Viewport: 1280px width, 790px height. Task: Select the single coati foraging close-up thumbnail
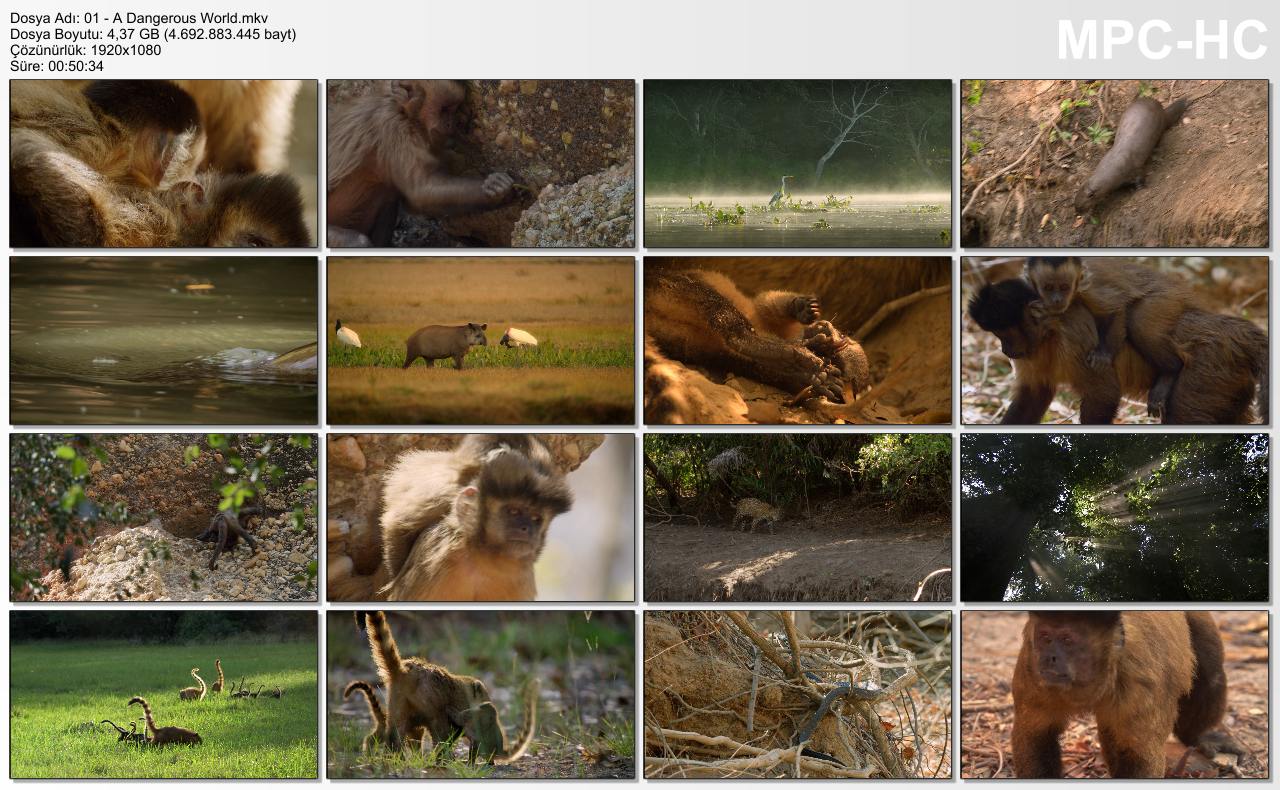(x=481, y=695)
